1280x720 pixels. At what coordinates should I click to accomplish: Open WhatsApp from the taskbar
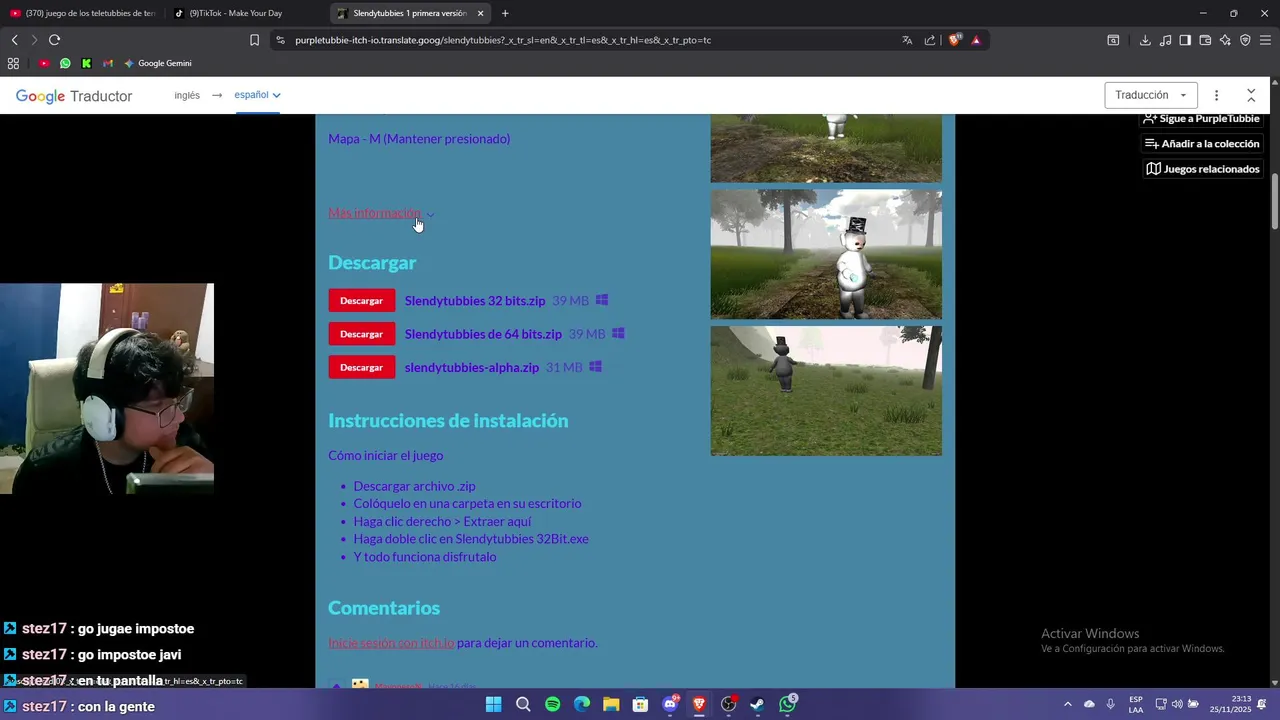788,704
